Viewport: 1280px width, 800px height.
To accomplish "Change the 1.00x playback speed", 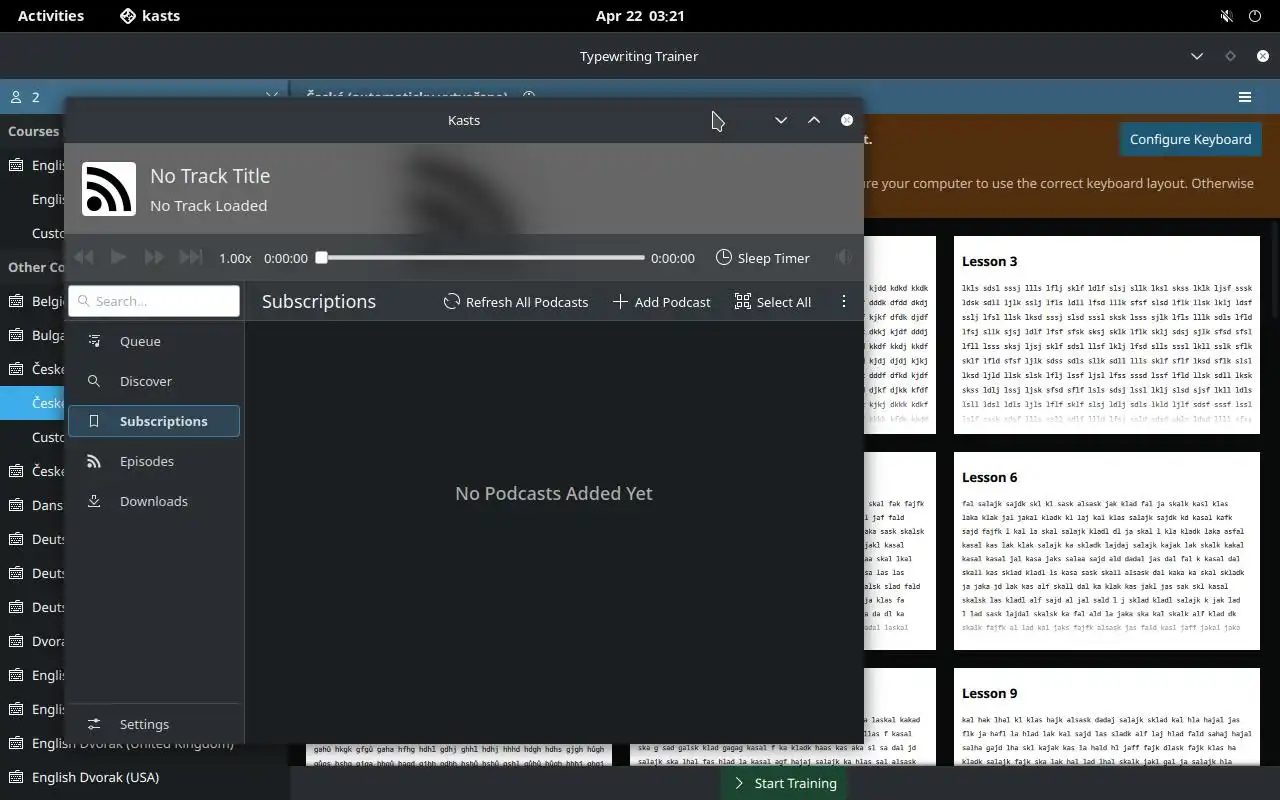I will [x=235, y=258].
